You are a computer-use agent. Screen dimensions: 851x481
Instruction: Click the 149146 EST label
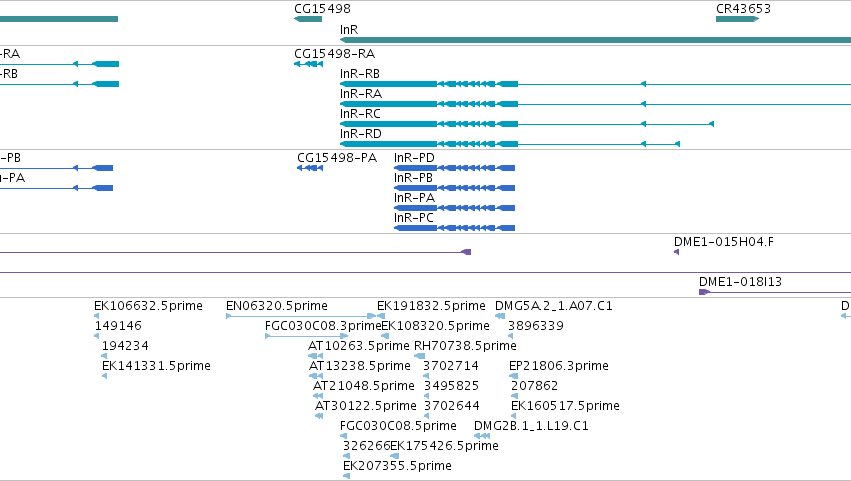pos(118,326)
